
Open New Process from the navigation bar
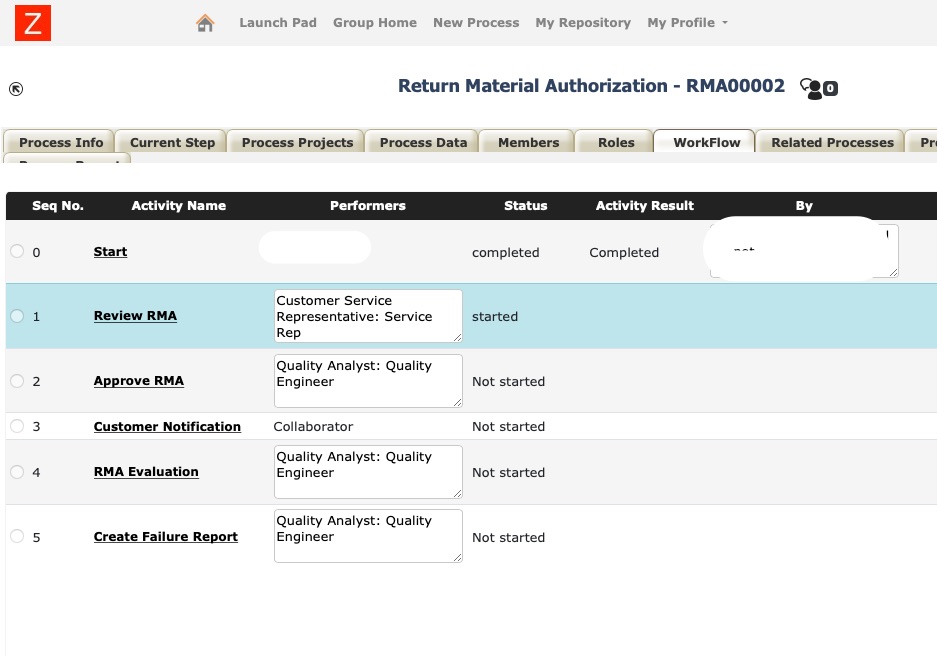click(476, 22)
